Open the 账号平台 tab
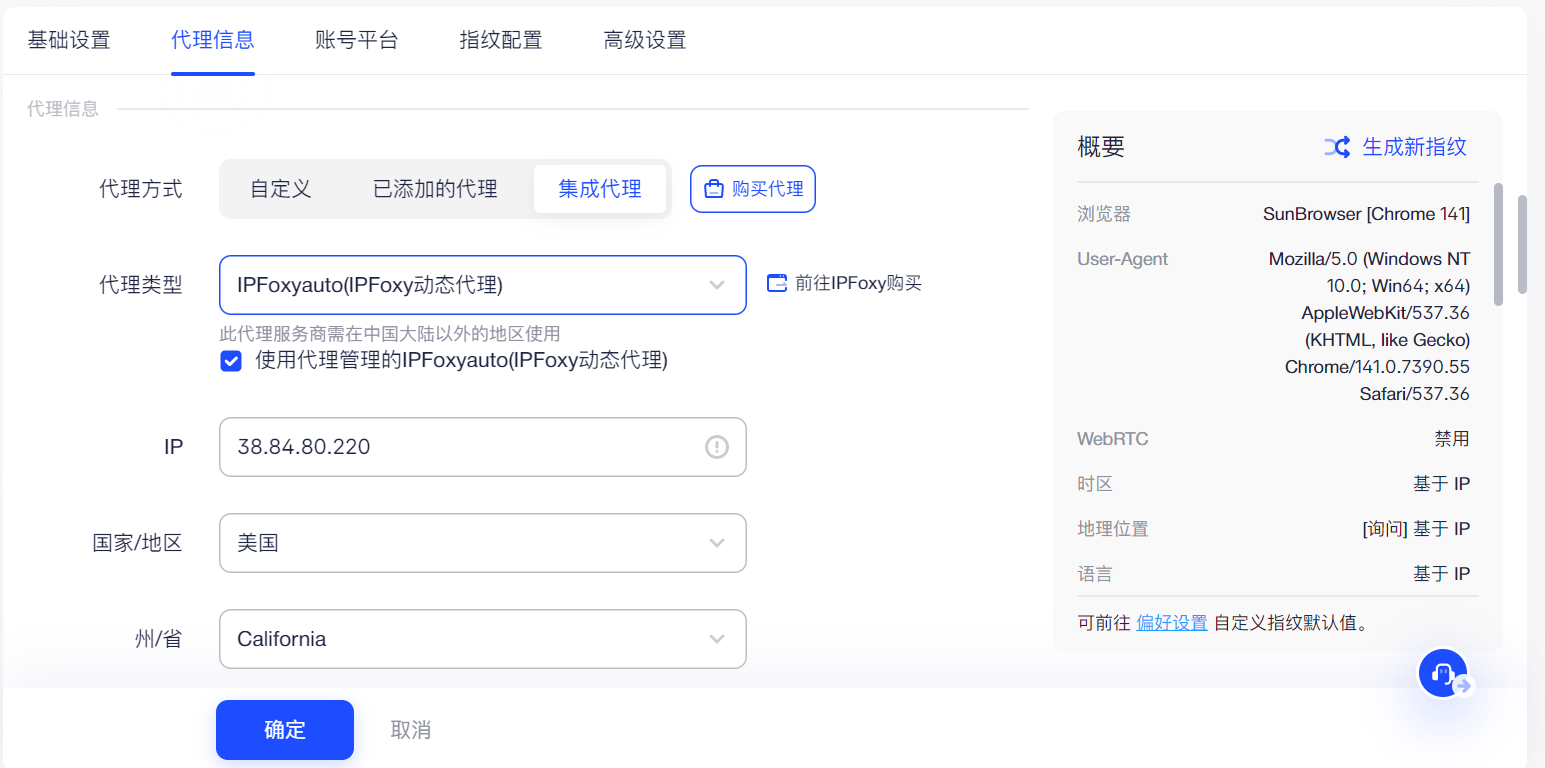 pyautogui.click(x=357, y=40)
